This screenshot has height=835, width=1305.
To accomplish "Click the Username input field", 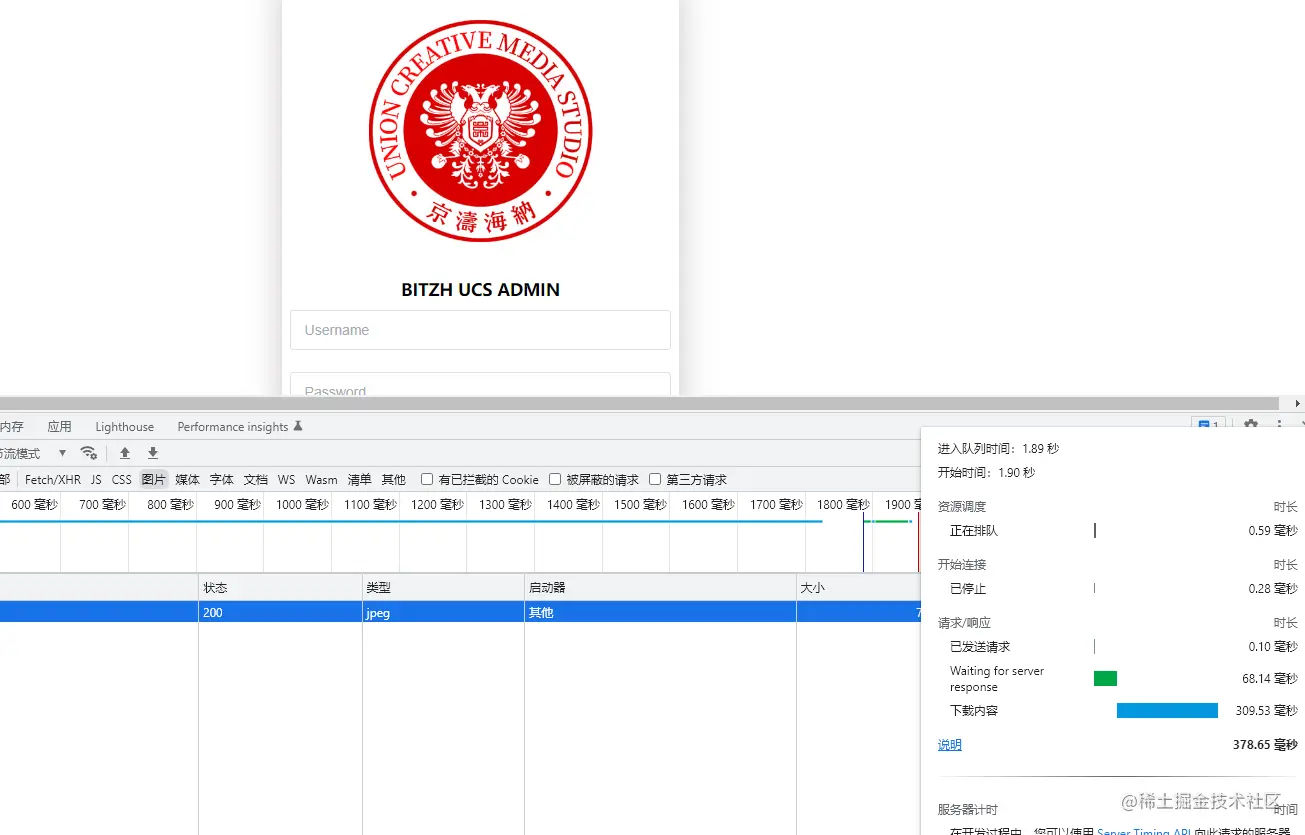I will tap(480, 330).
